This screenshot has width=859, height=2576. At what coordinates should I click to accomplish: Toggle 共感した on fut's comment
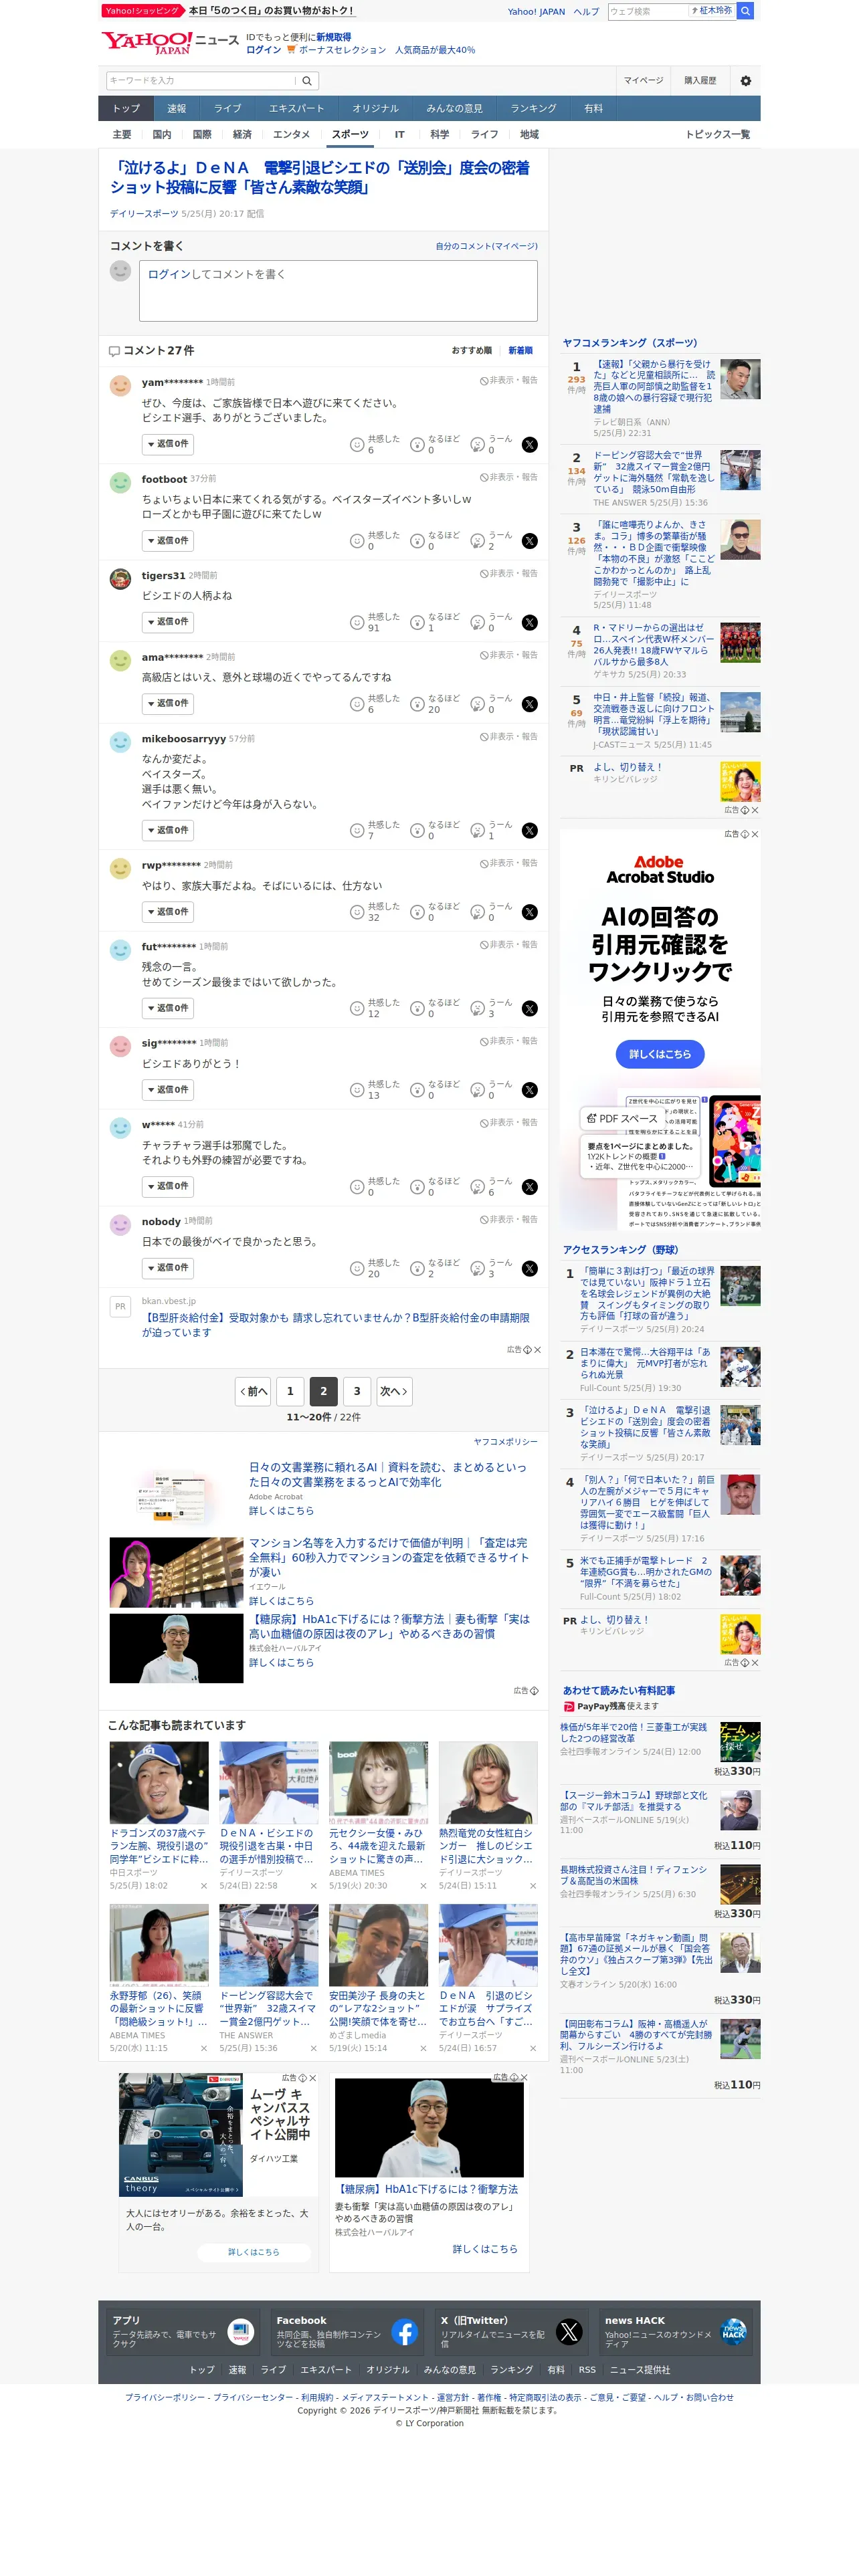pyautogui.click(x=374, y=1008)
